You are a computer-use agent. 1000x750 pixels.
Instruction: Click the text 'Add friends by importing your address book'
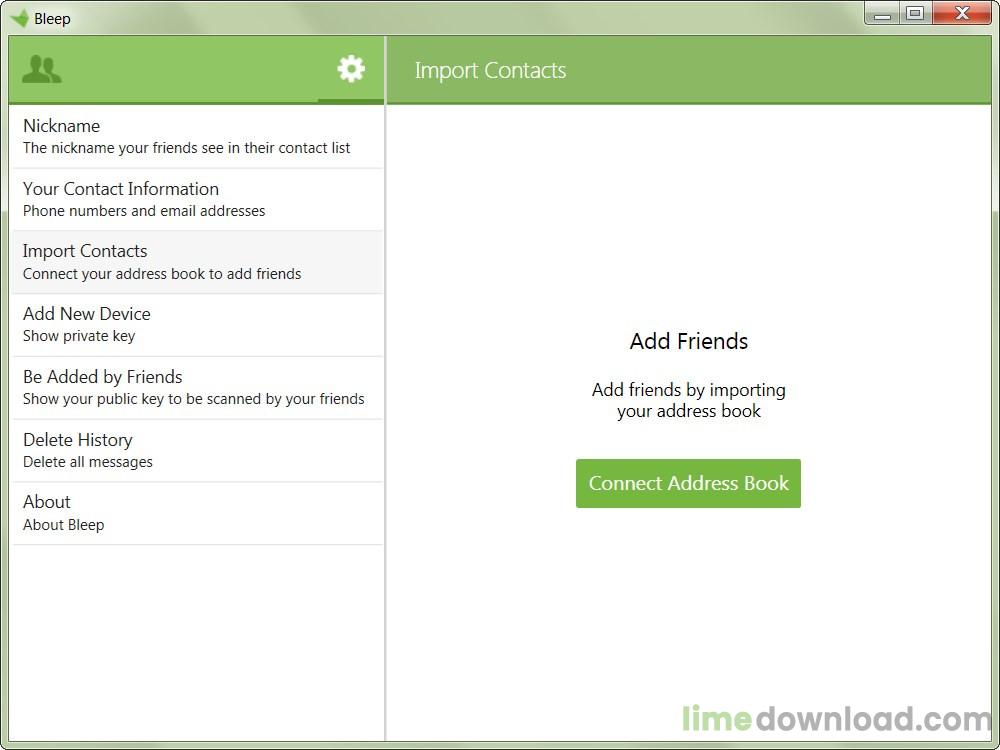(688, 401)
